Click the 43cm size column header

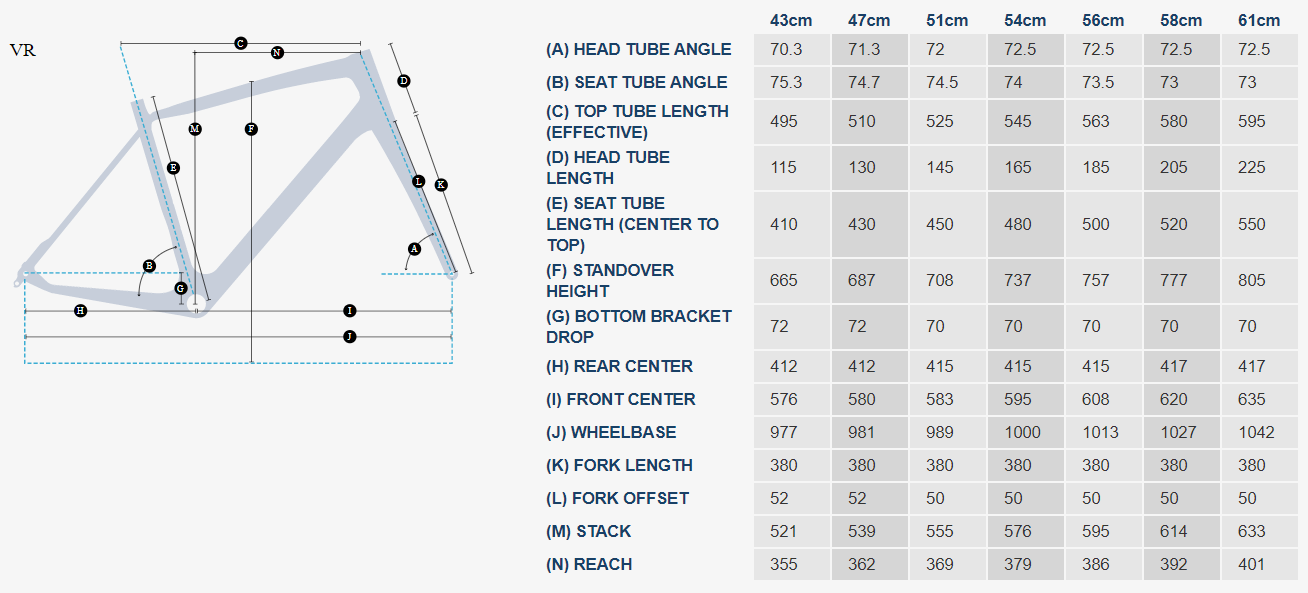click(x=790, y=20)
